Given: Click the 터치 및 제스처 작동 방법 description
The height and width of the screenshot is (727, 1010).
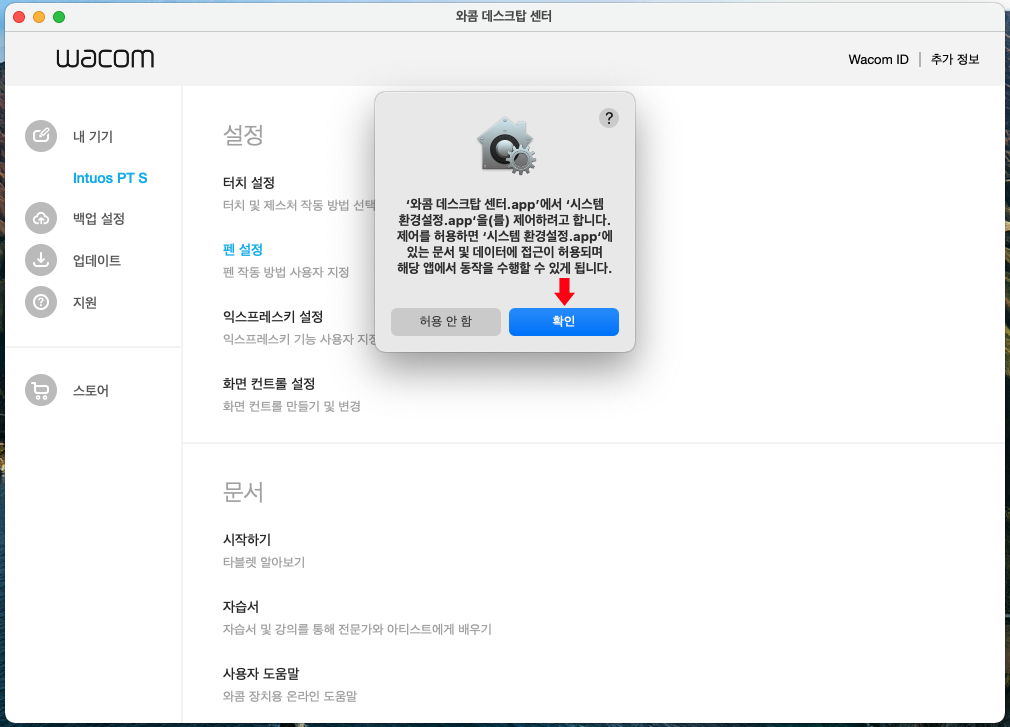Looking at the screenshot, I should pos(298,205).
